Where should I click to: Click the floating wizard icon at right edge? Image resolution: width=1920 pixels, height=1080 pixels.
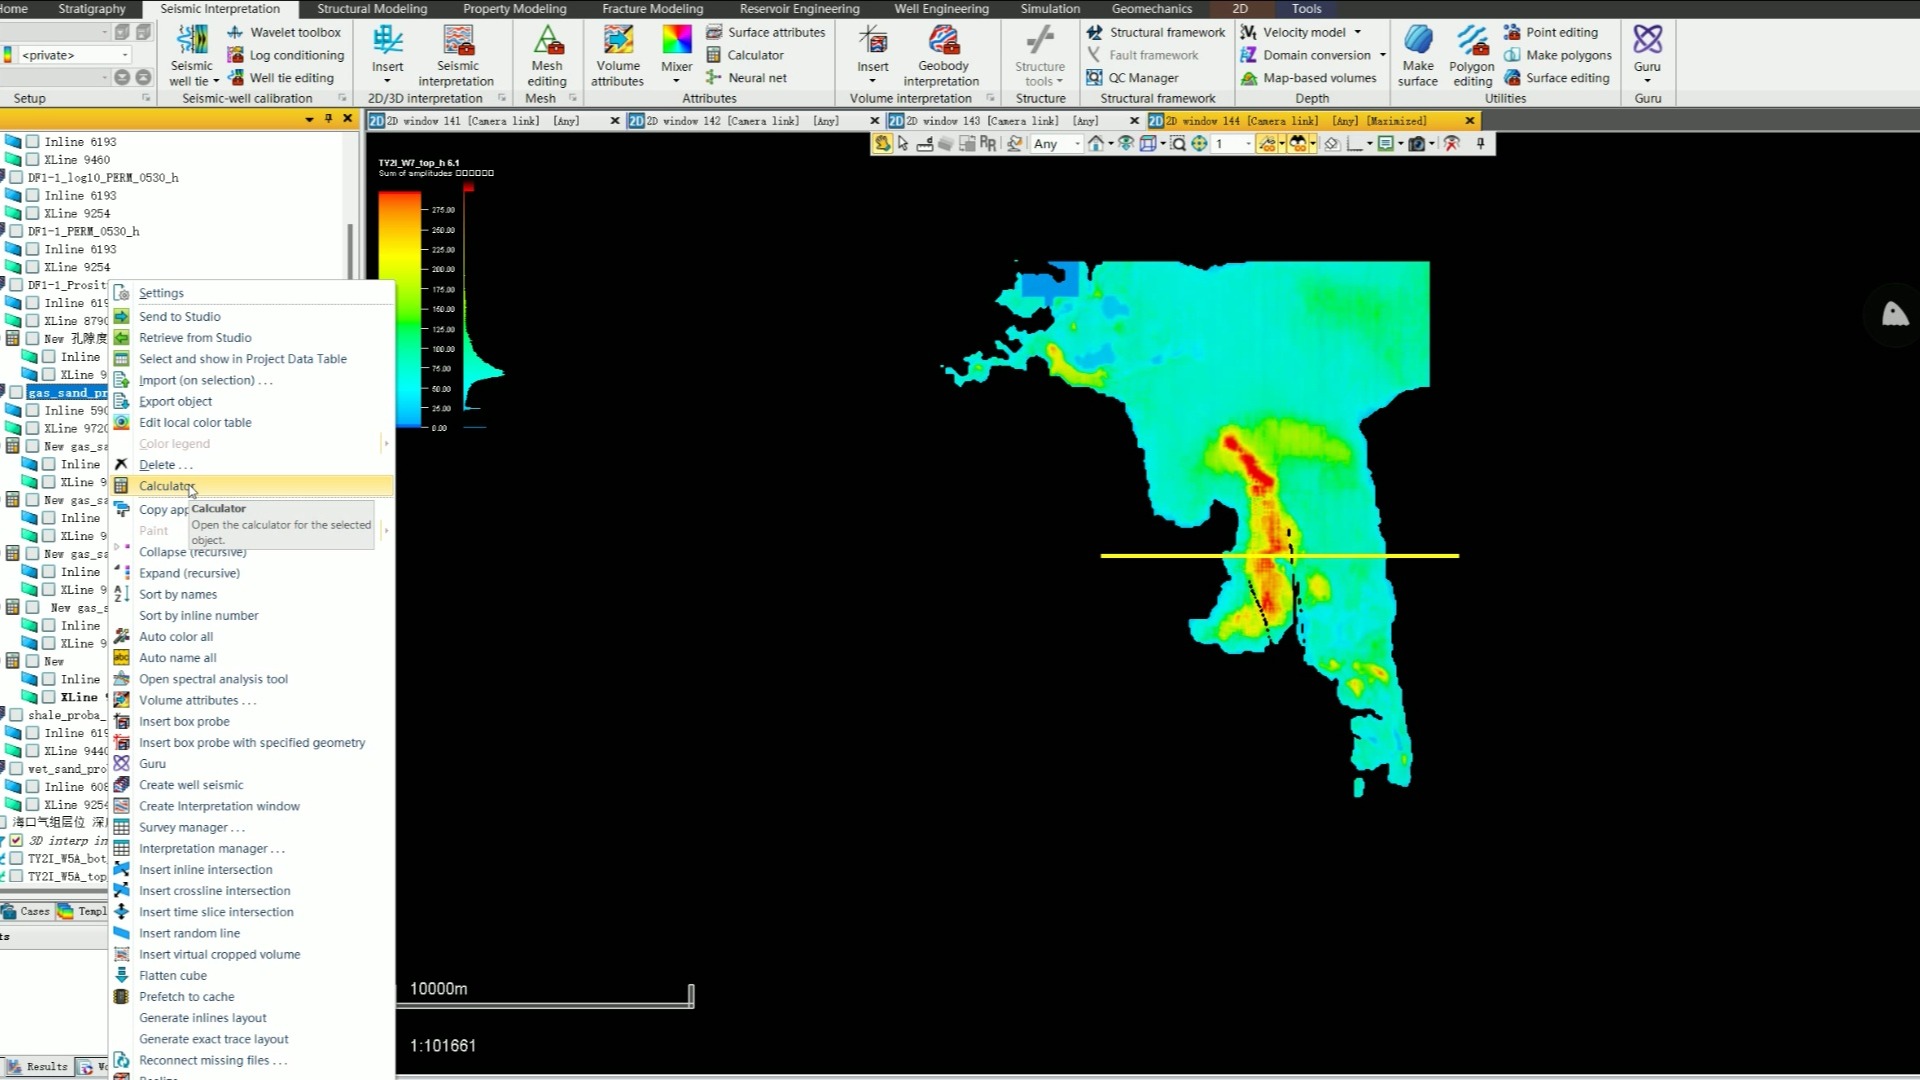(x=1895, y=315)
